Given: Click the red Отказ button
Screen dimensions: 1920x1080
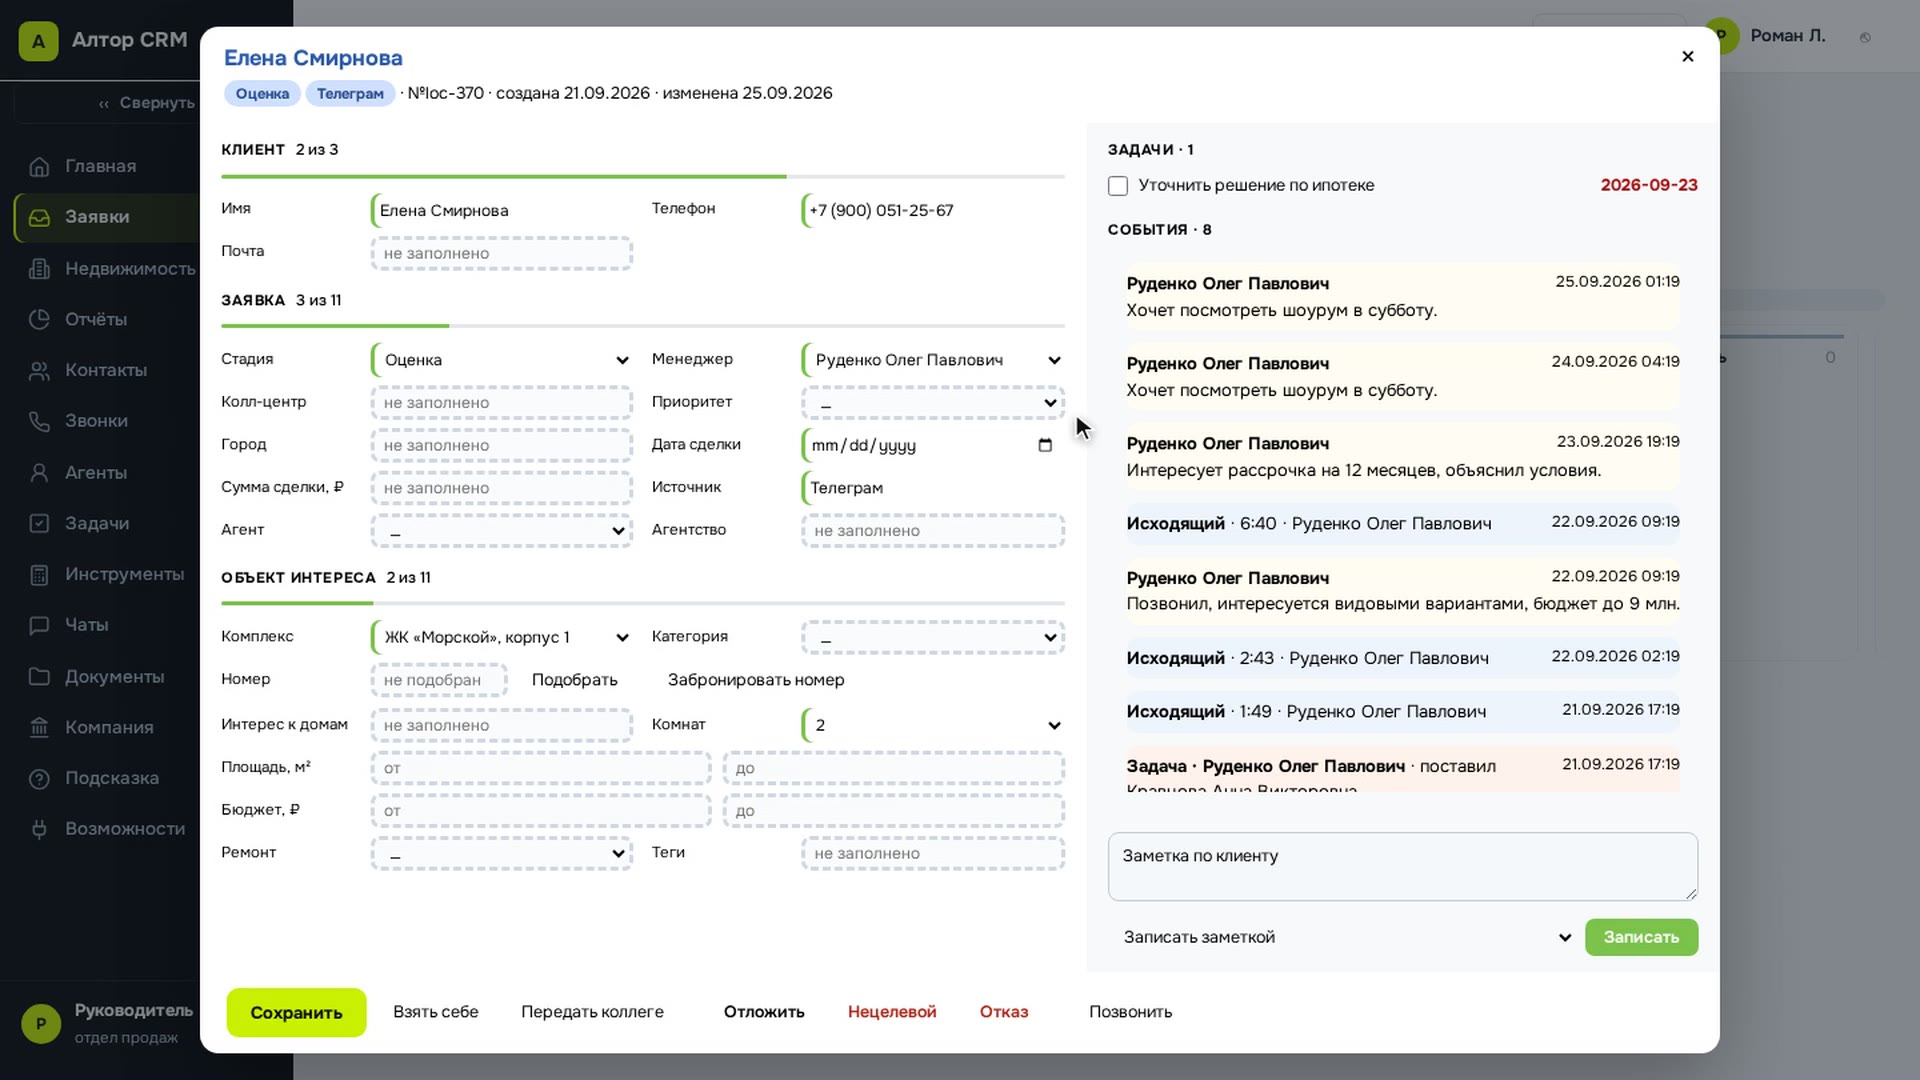Looking at the screenshot, I should 1004,1012.
